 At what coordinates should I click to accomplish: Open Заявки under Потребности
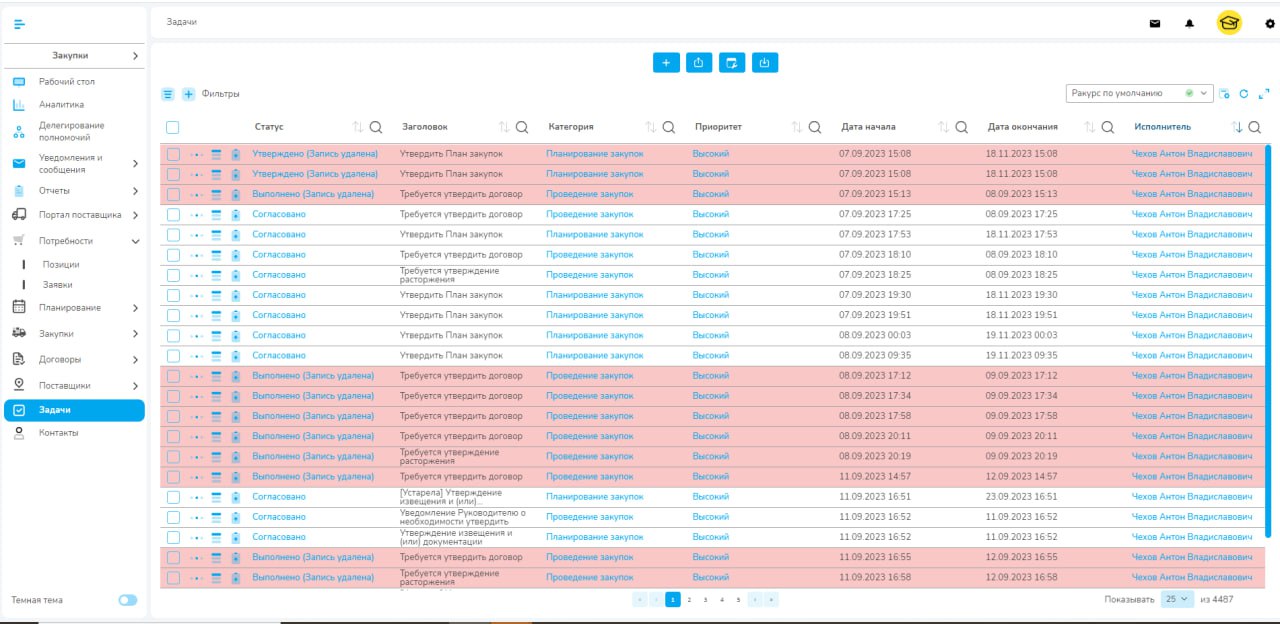57,285
